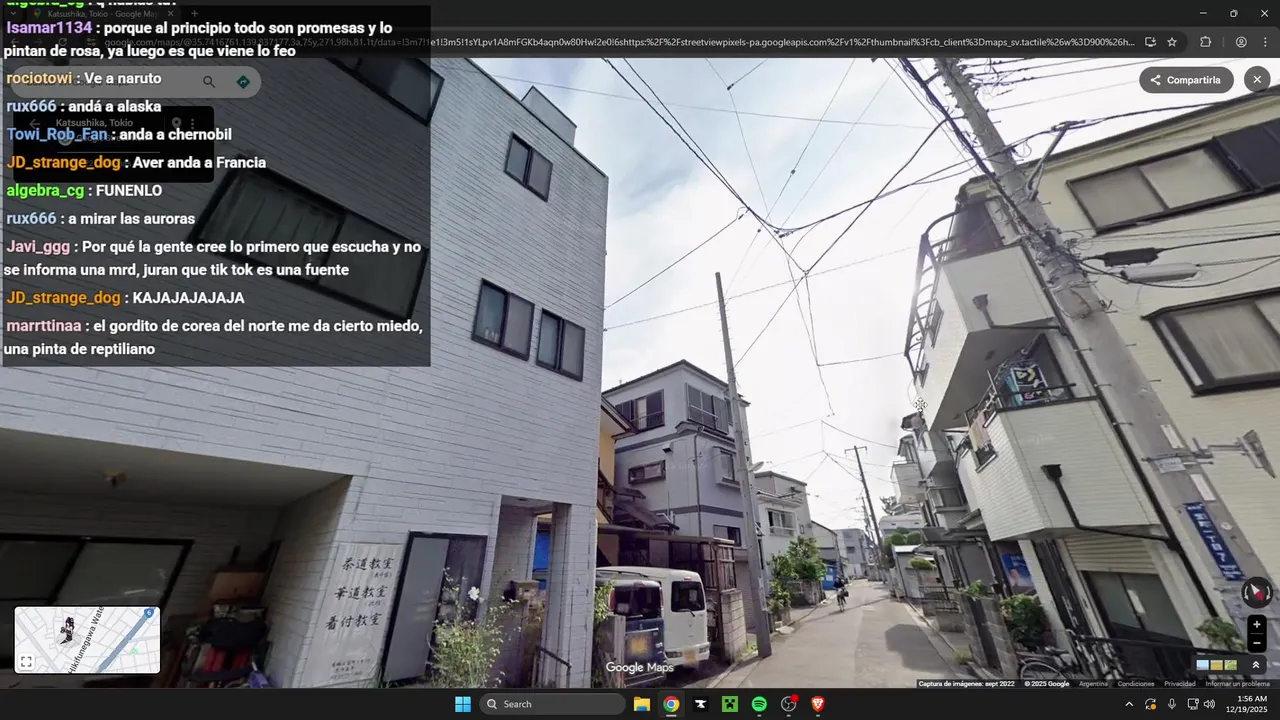Open Spotify from the taskbar

[x=759, y=704]
